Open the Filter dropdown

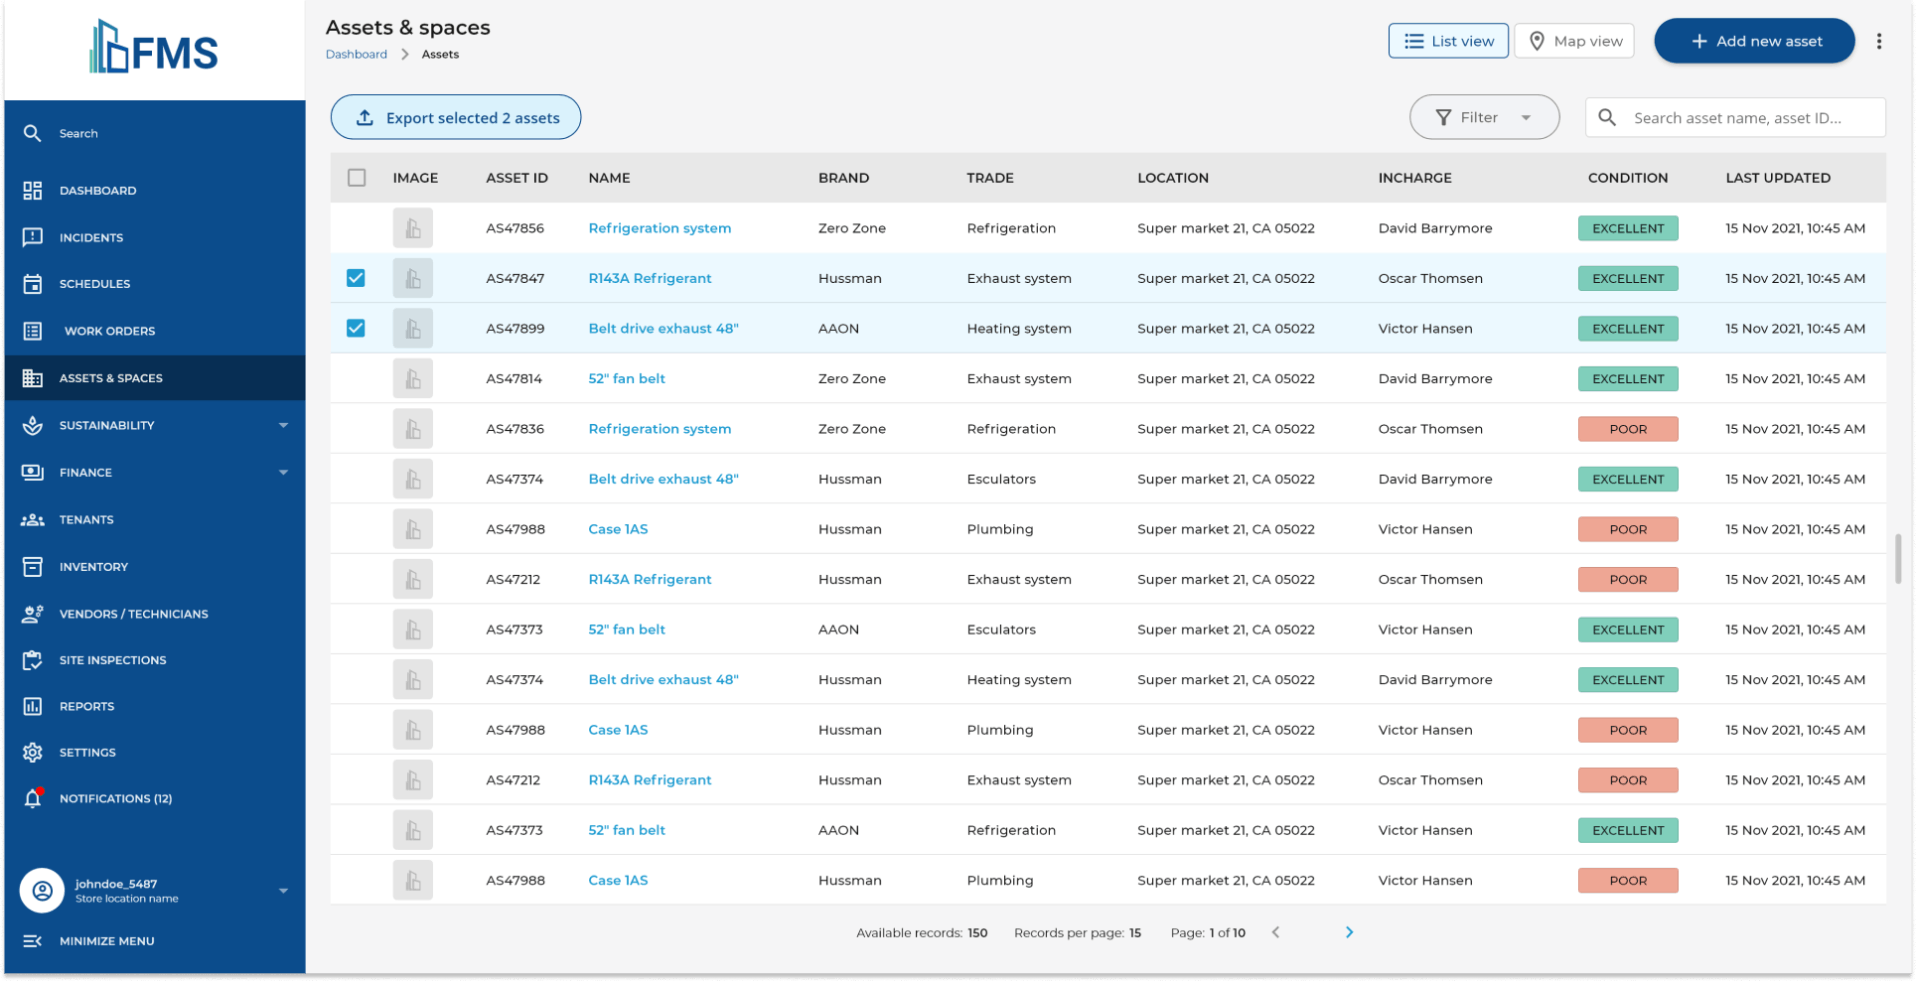[1484, 117]
